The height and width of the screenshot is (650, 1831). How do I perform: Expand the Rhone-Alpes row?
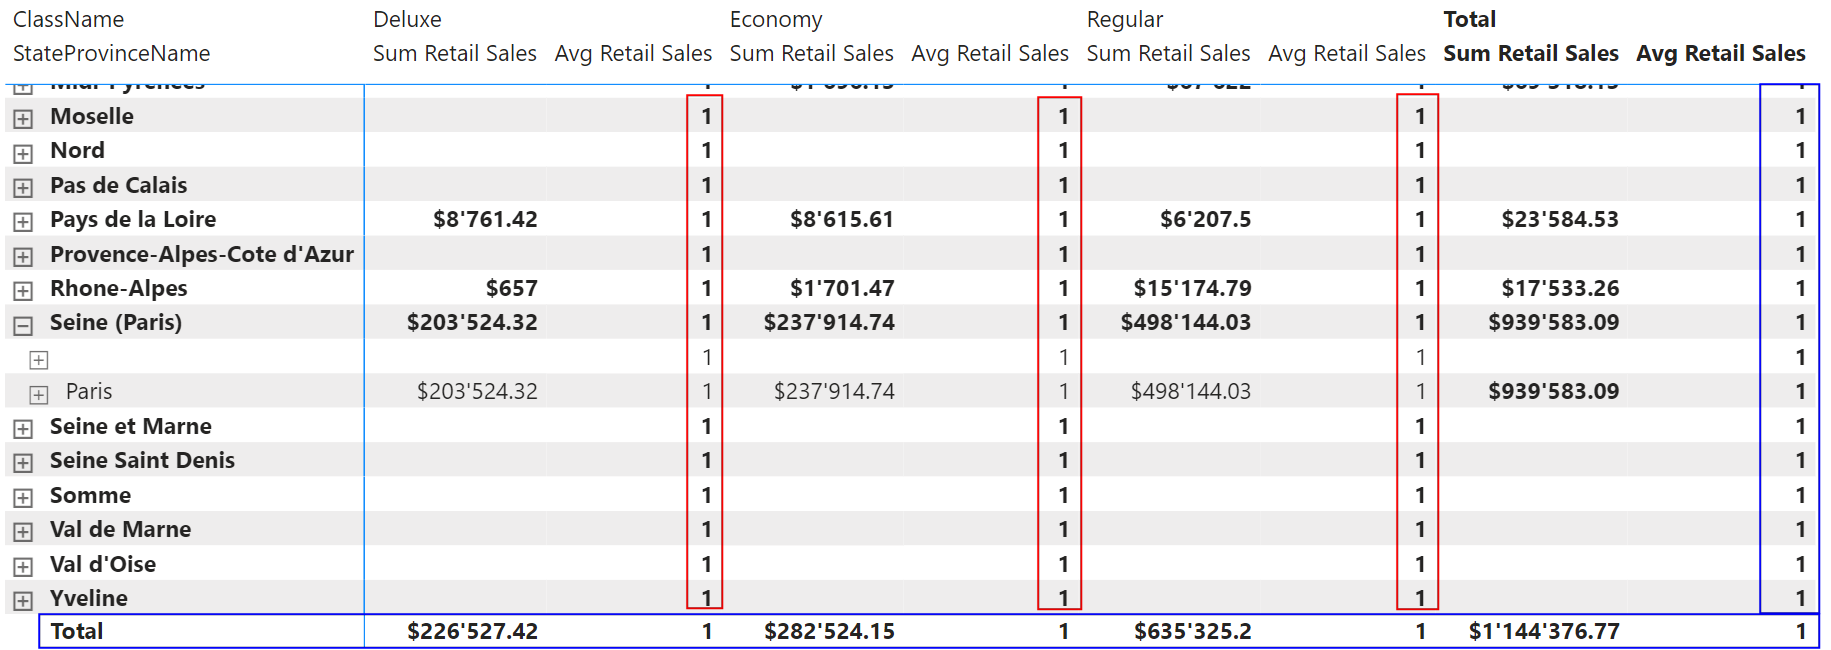23,291
